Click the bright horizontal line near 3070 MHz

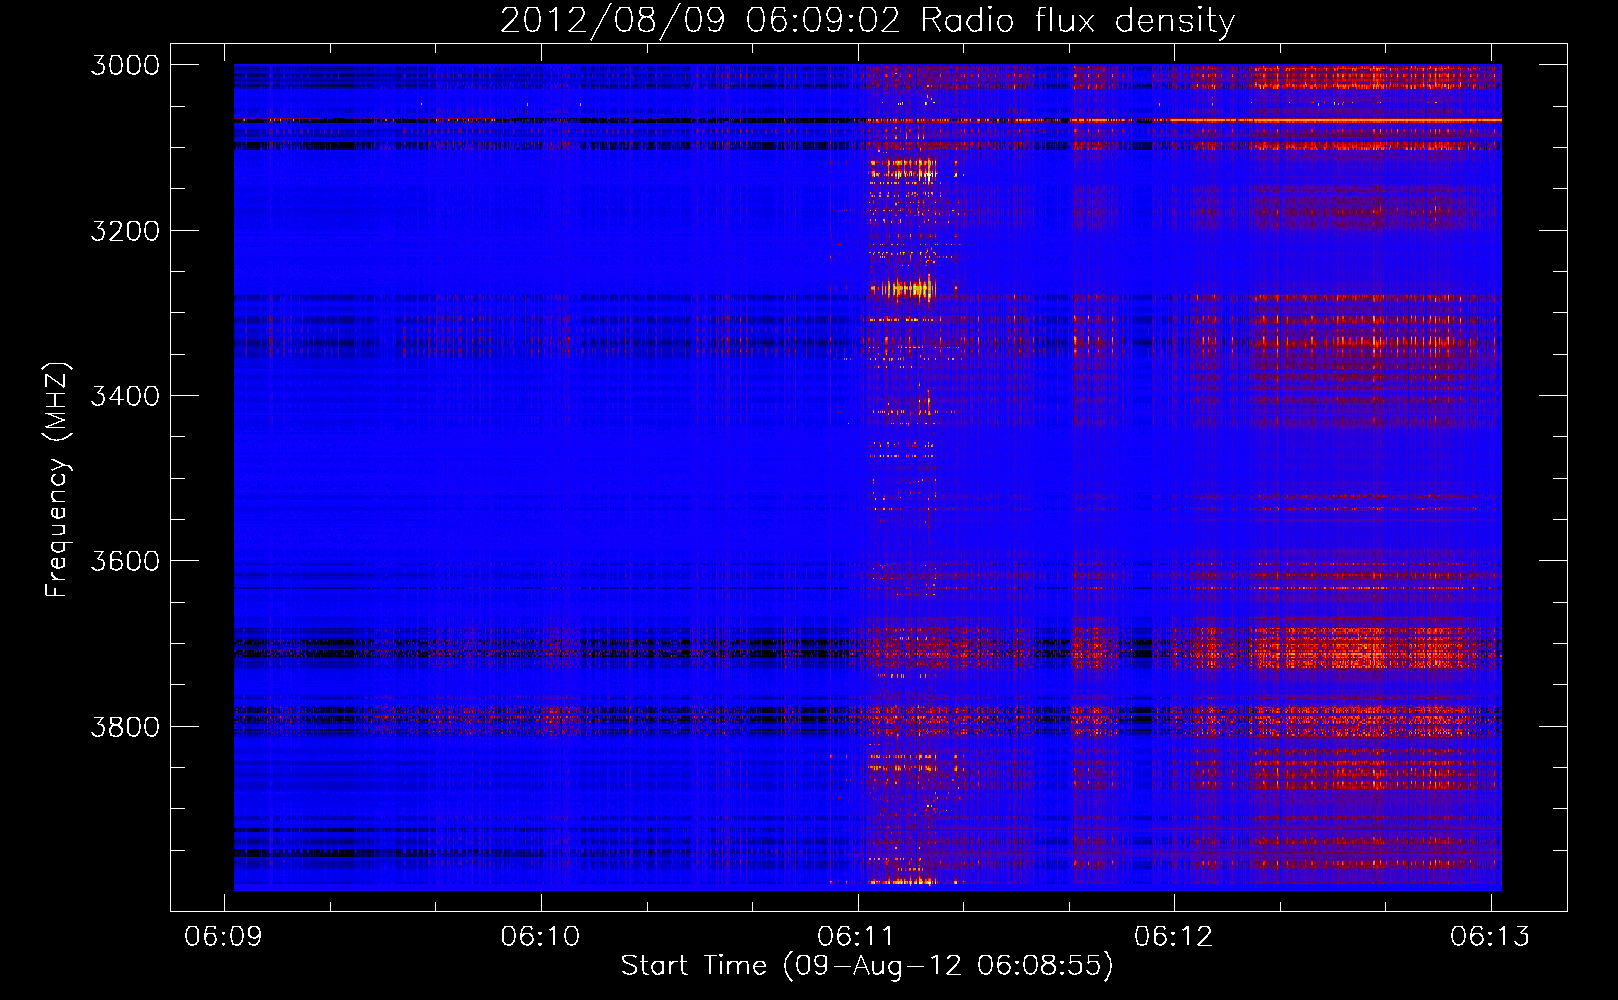tap(1335, 120)
